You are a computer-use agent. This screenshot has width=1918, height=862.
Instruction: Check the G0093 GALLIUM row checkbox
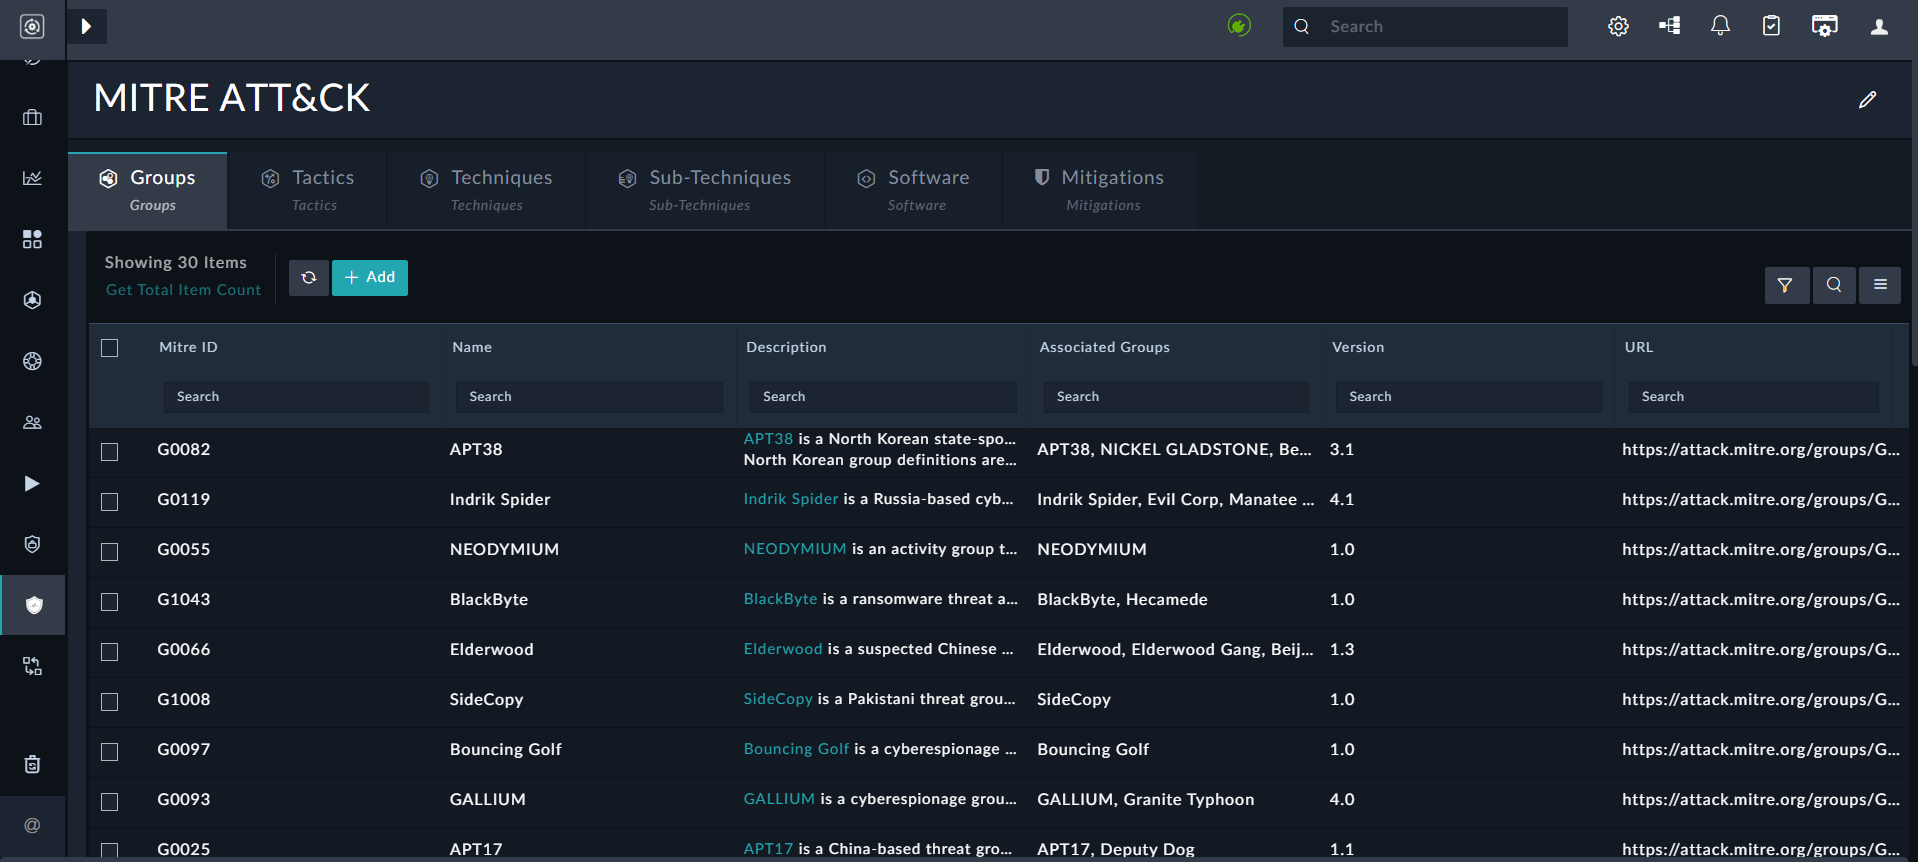pyautogui.click(x=110, y=802)
